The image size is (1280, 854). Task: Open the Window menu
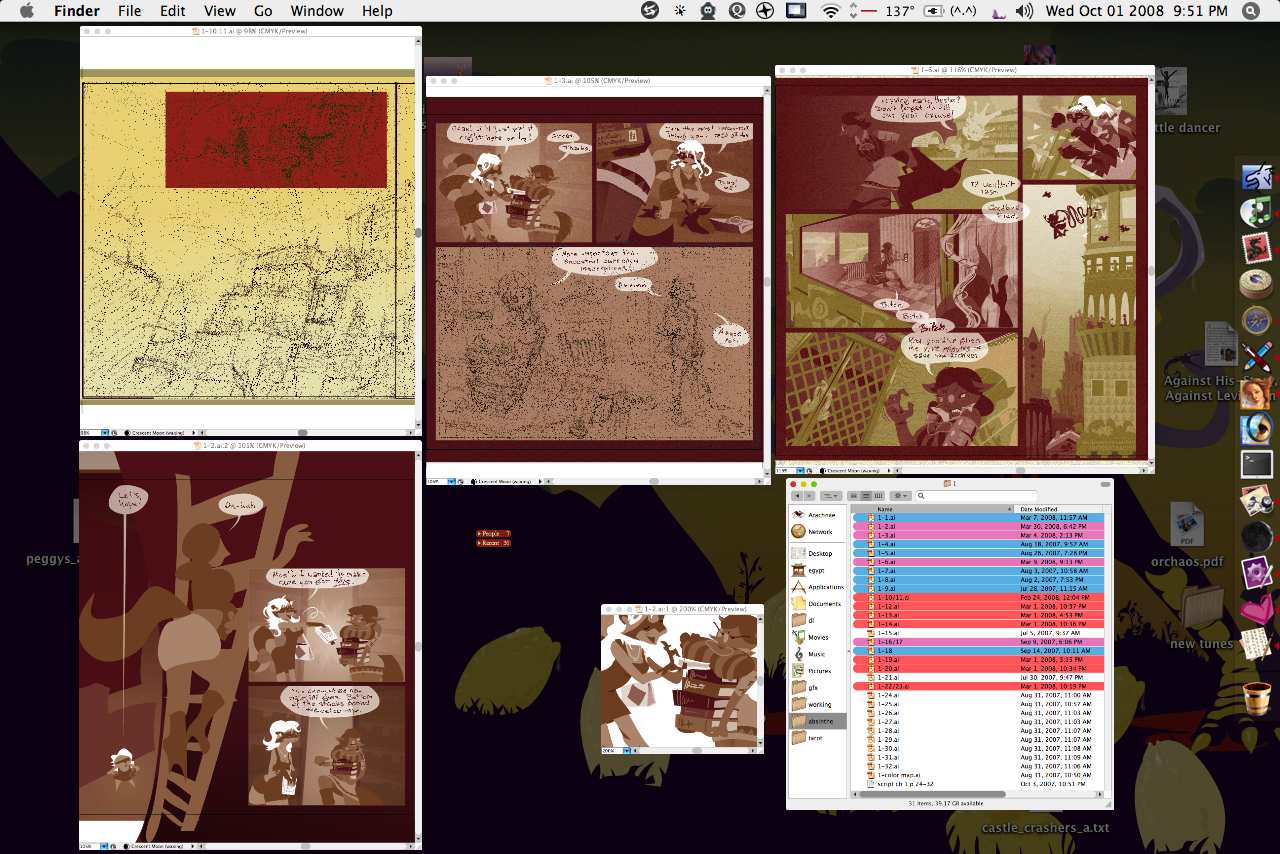(316, 11)
